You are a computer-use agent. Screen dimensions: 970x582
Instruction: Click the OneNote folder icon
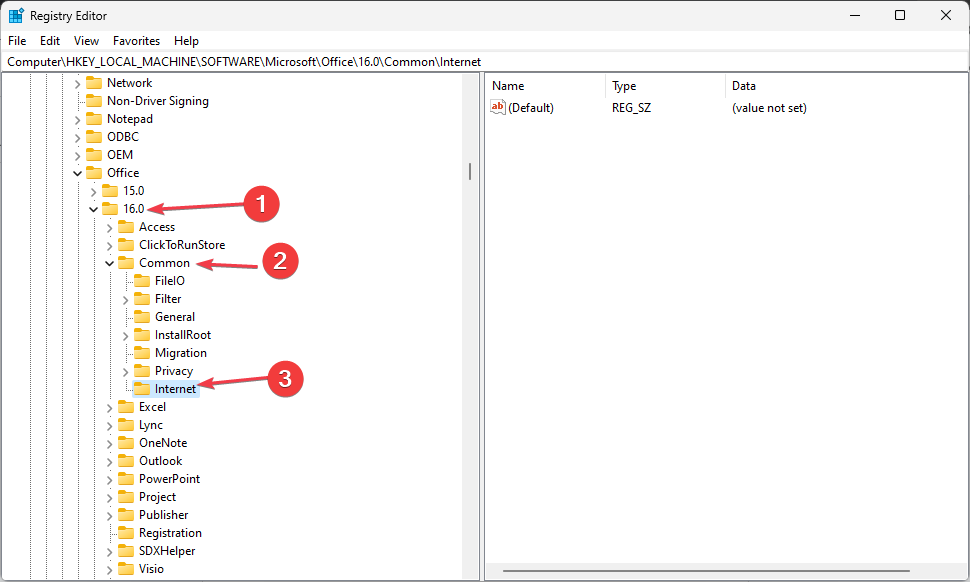pyautogui.click(x=126, y=443)
